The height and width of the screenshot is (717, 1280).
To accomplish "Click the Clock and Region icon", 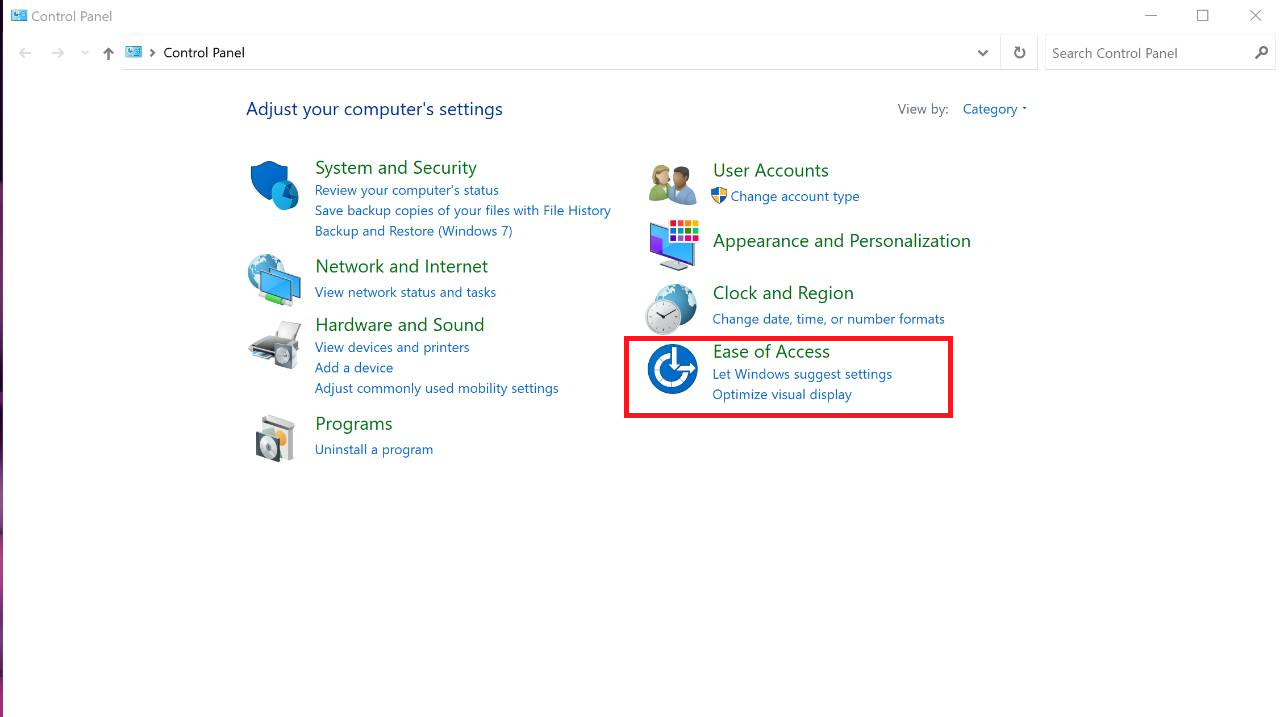I will 671,307.
